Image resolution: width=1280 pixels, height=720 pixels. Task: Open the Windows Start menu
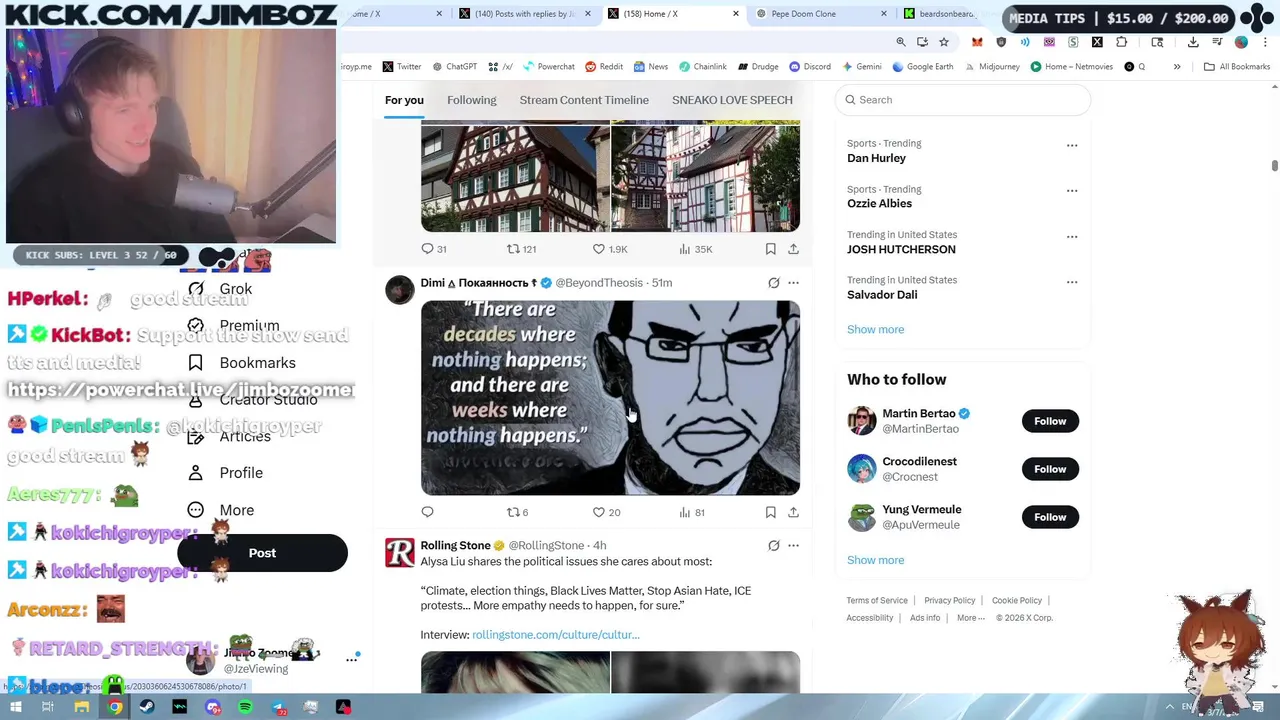pyautogui.click(x=15, y=707)
